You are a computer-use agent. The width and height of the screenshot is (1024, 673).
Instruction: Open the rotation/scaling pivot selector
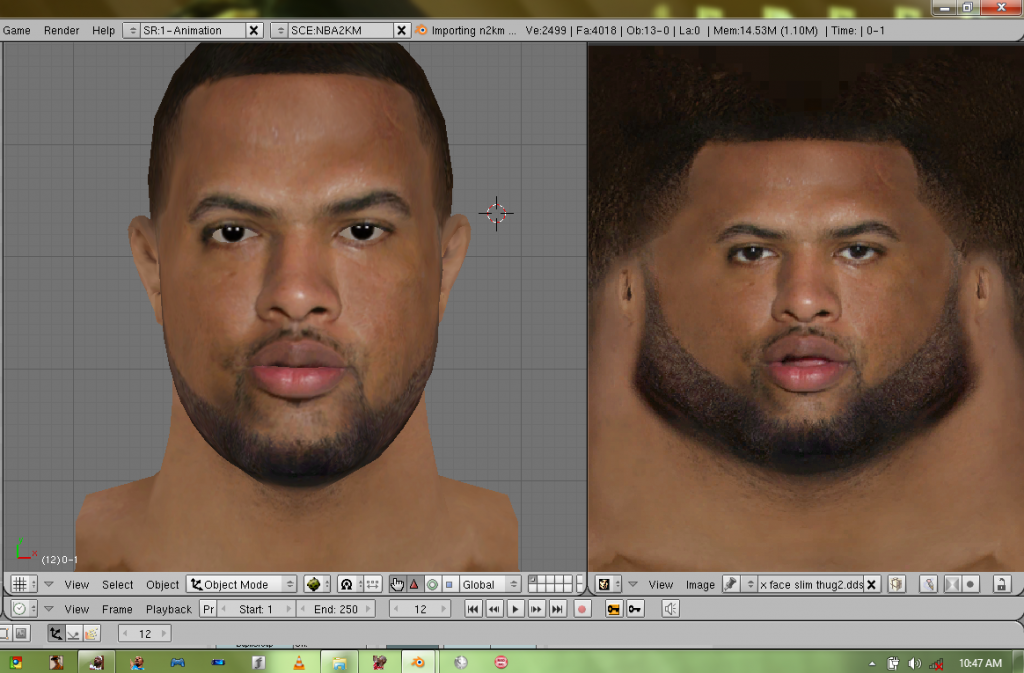350,584
